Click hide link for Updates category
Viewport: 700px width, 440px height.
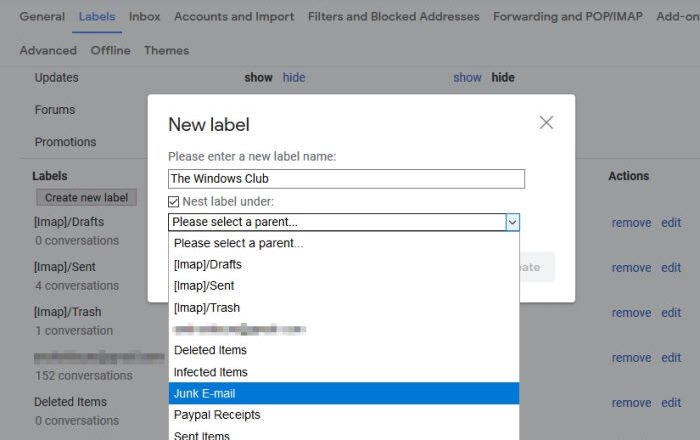pyautogui.click(x=294, y=78)
